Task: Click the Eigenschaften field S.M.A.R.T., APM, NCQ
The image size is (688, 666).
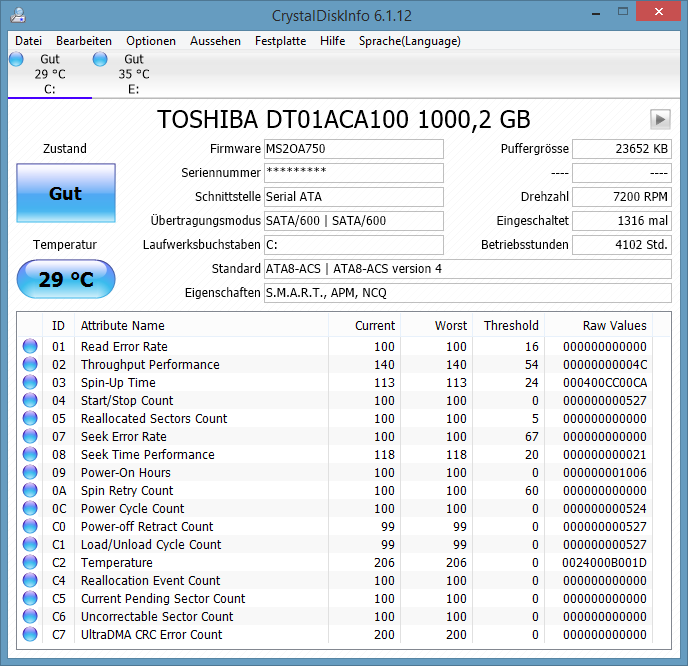Action: pyautogui.click(x=468, y=293)
